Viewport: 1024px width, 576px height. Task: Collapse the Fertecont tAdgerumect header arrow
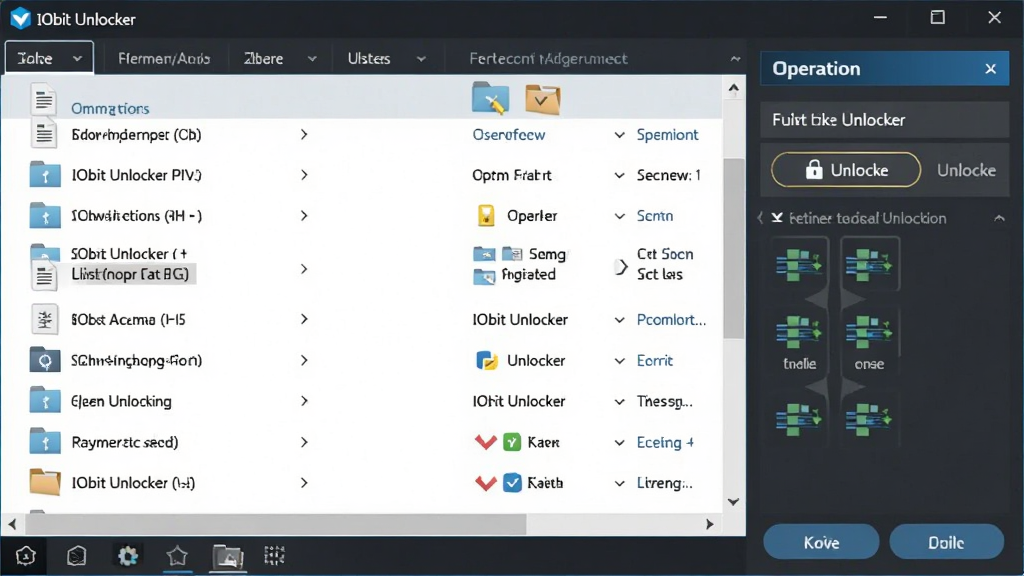click(735, 59)
